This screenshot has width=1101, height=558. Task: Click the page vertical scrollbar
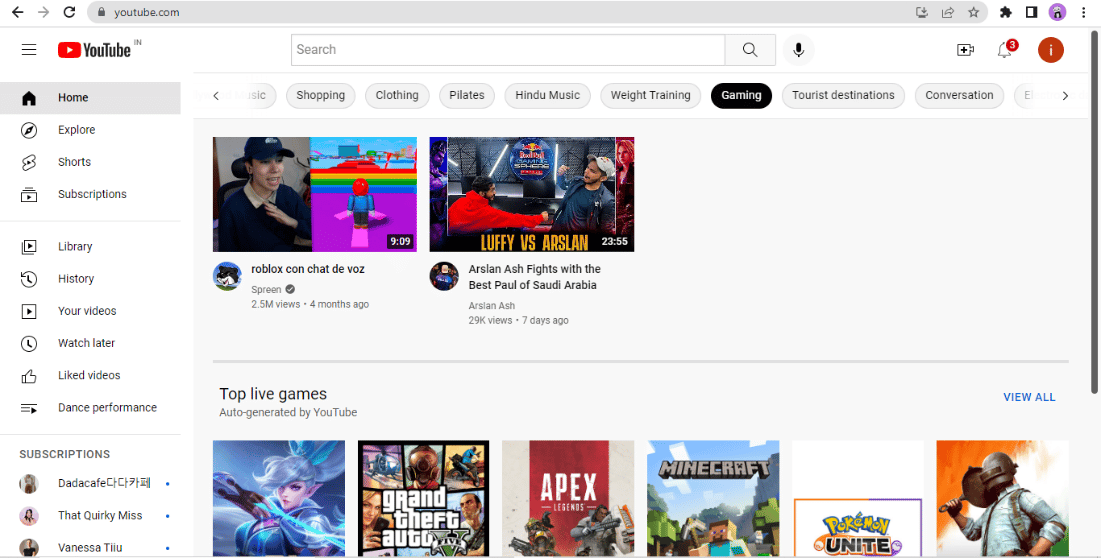(1095, 211)
